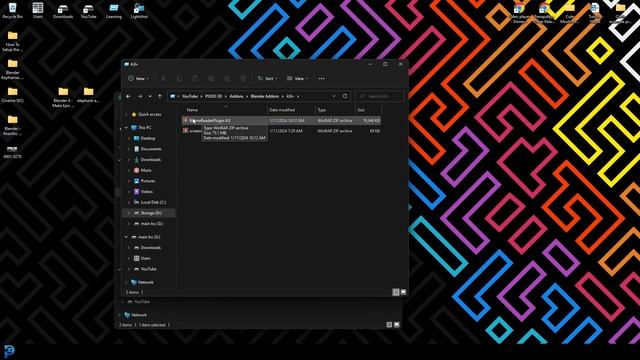Click the Delete trash icon in toolbar

[x=243, y=78]
